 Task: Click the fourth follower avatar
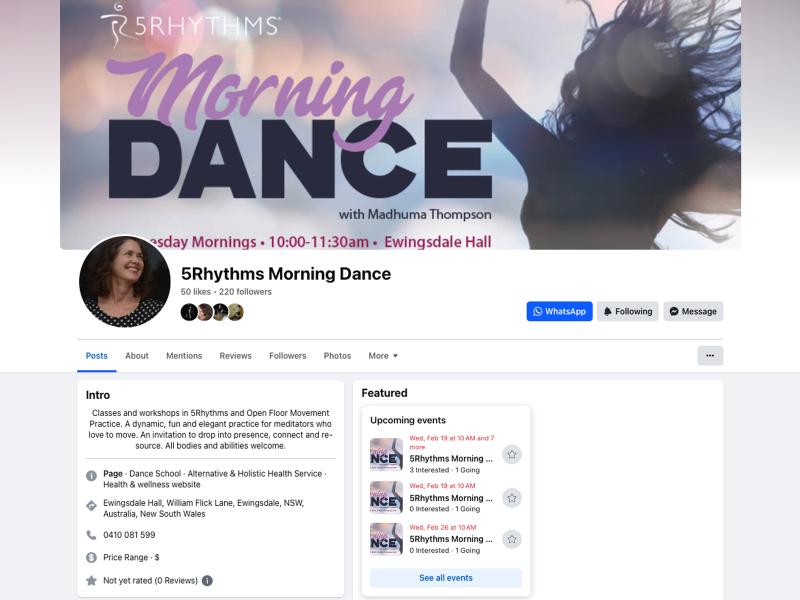(236, 312)
